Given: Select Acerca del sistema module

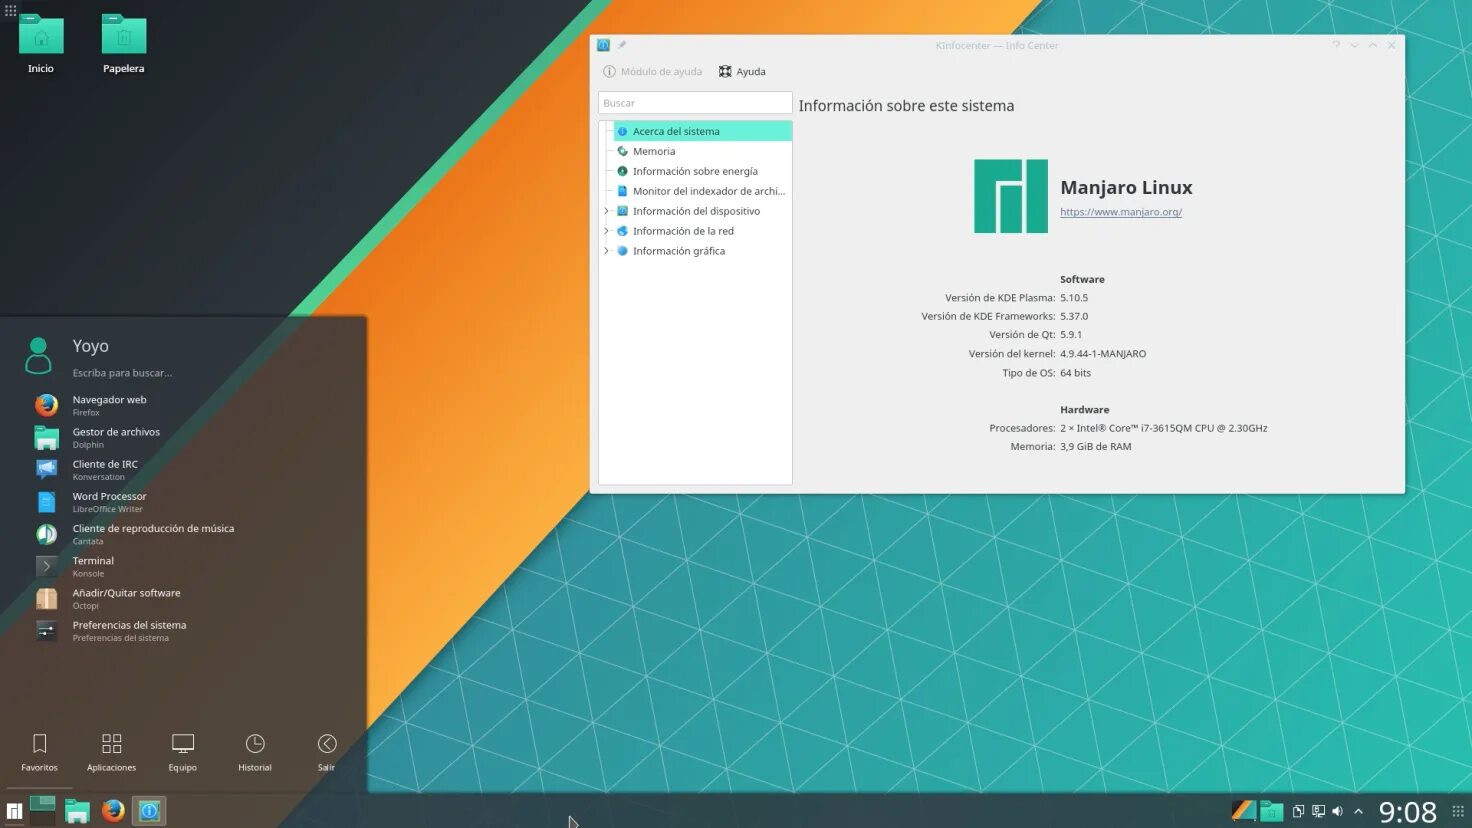Looking at the screenshot, I should 702,131.
